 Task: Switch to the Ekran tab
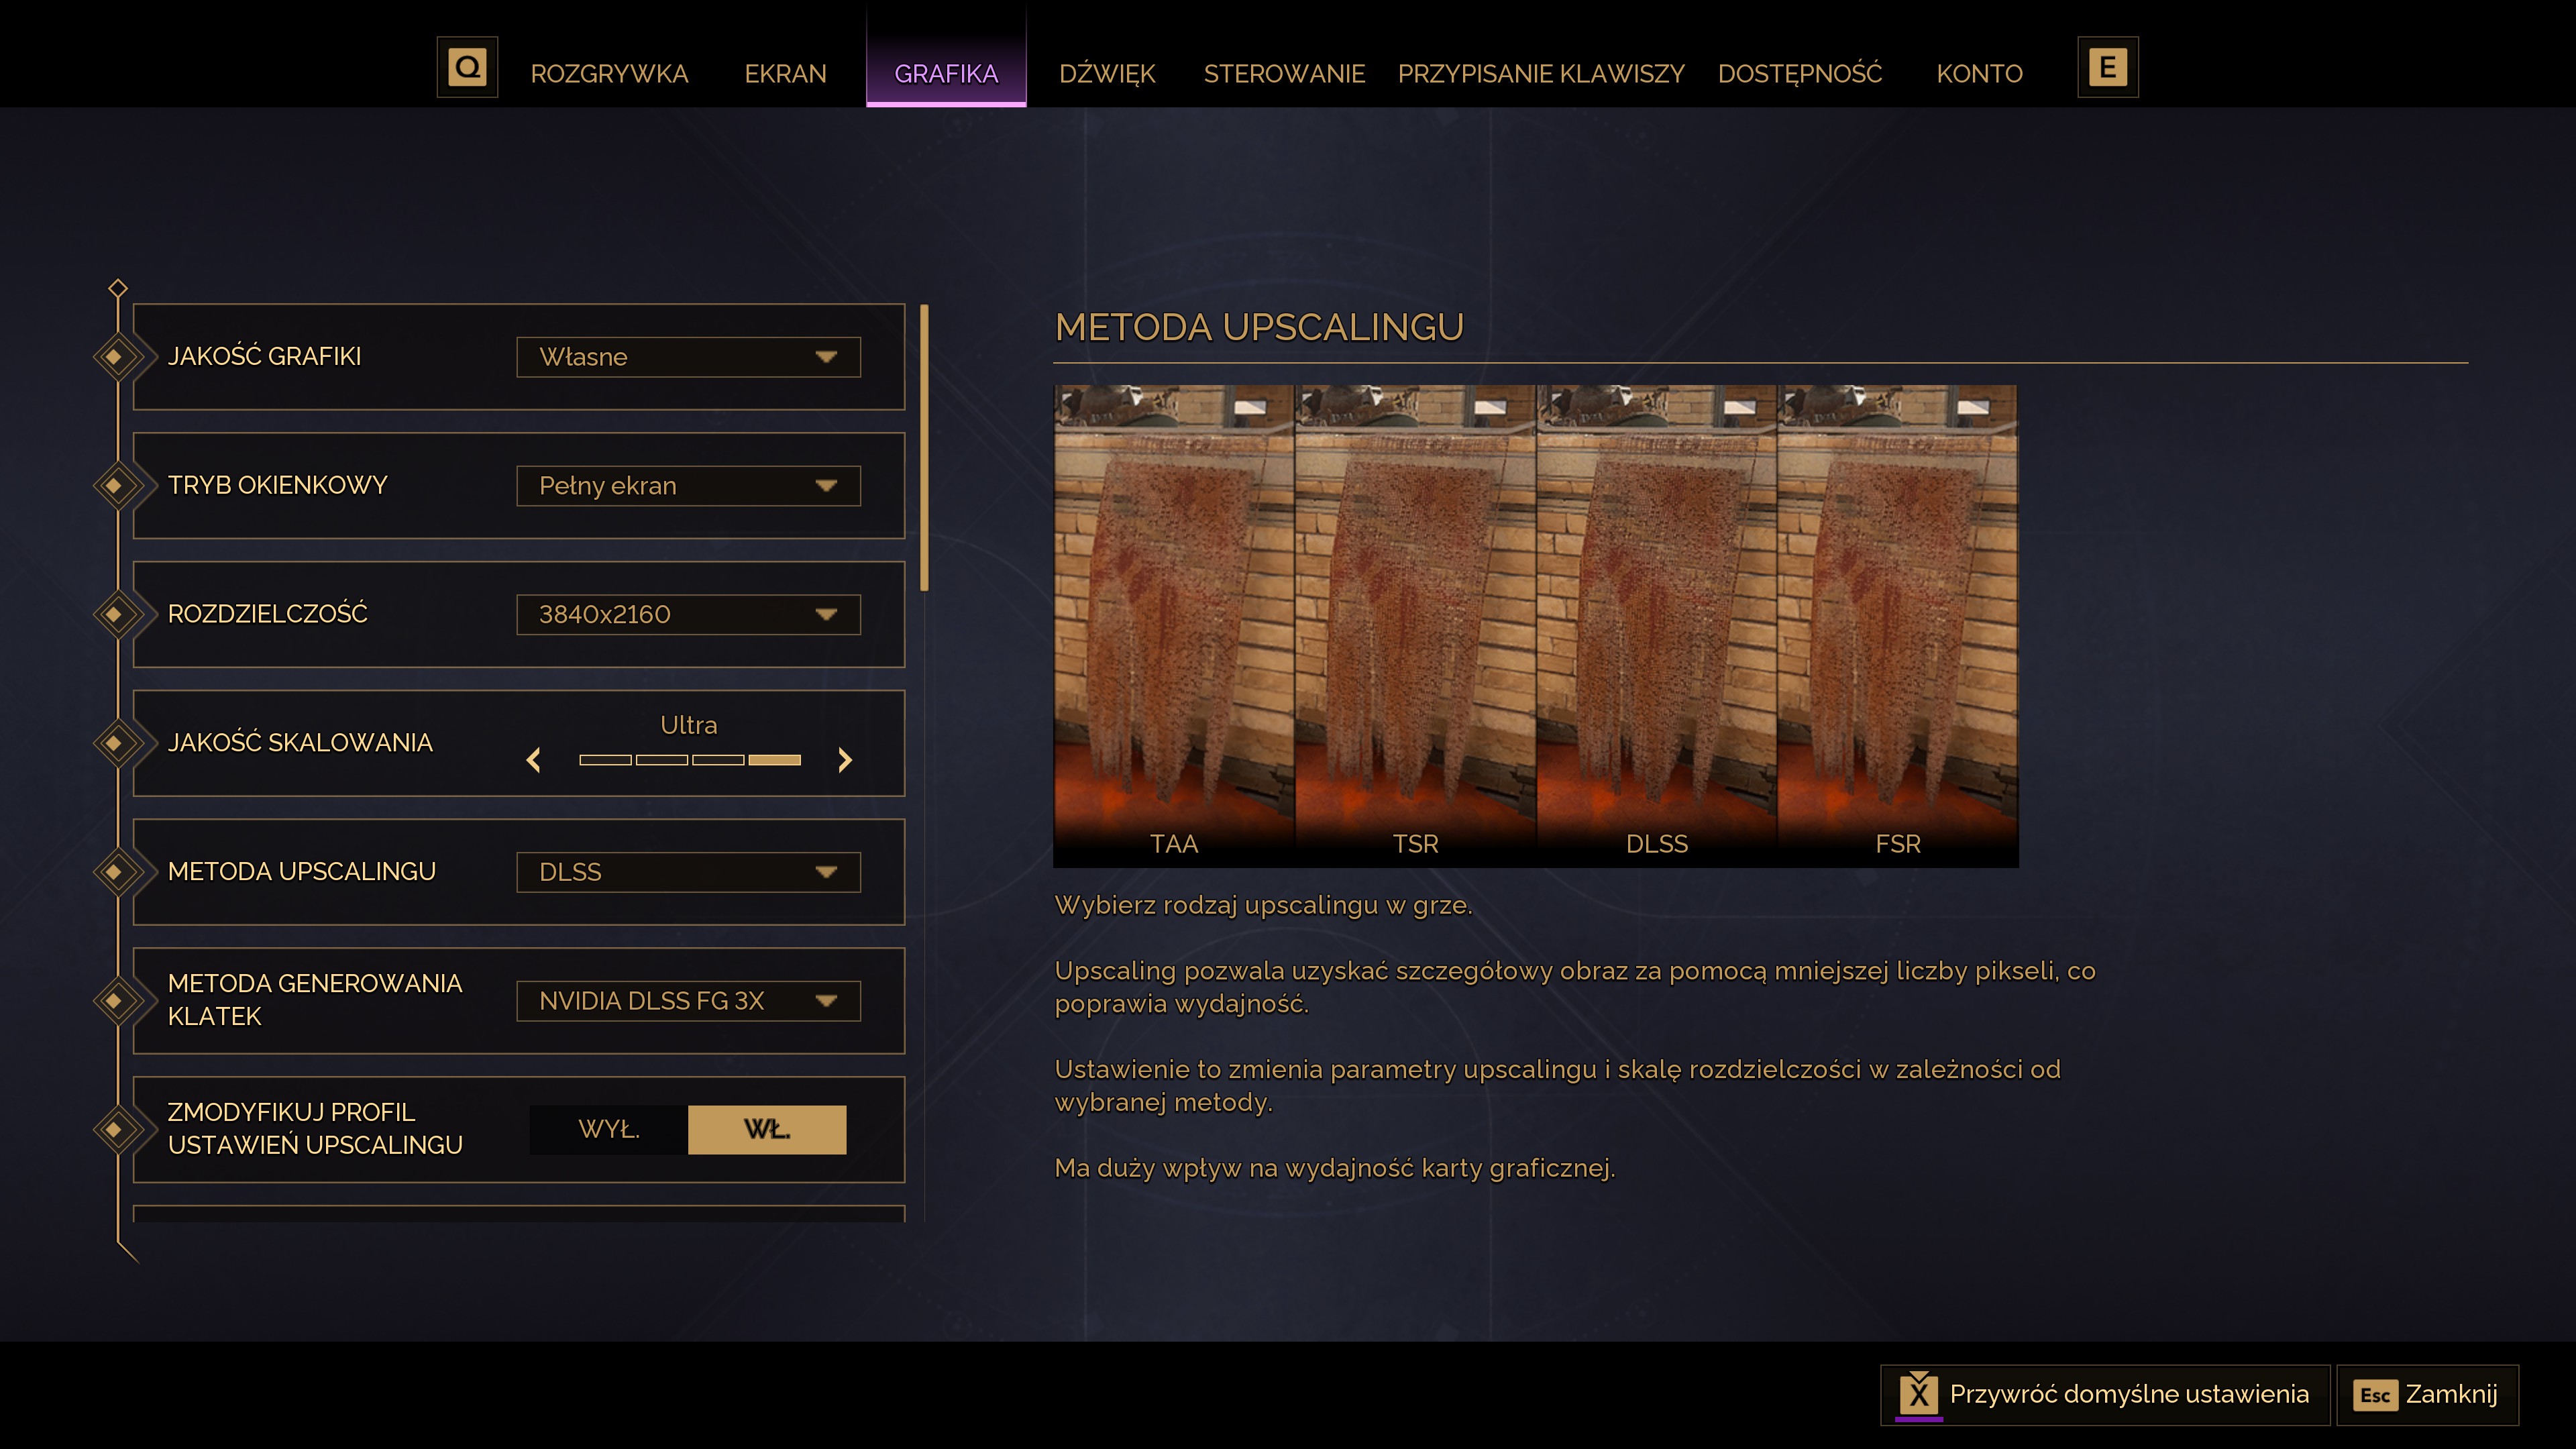tap(785, 74)
